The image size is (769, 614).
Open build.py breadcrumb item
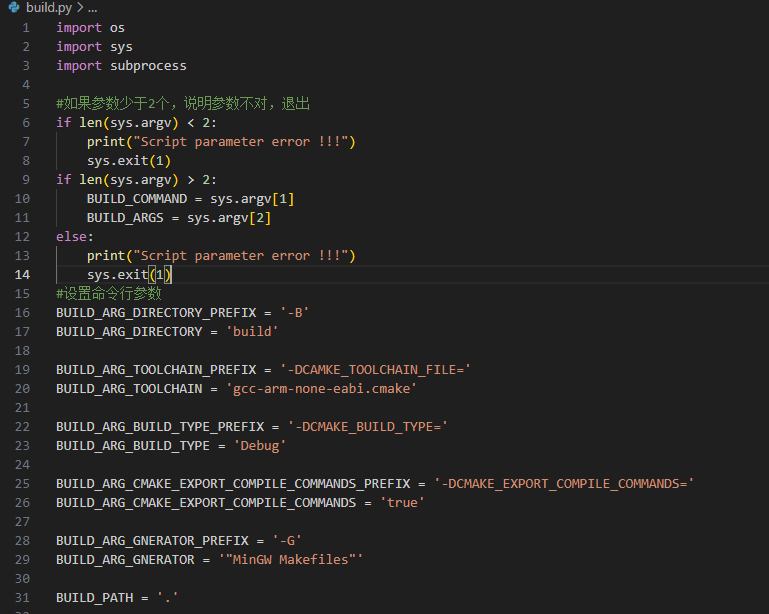tap(49, 7)
